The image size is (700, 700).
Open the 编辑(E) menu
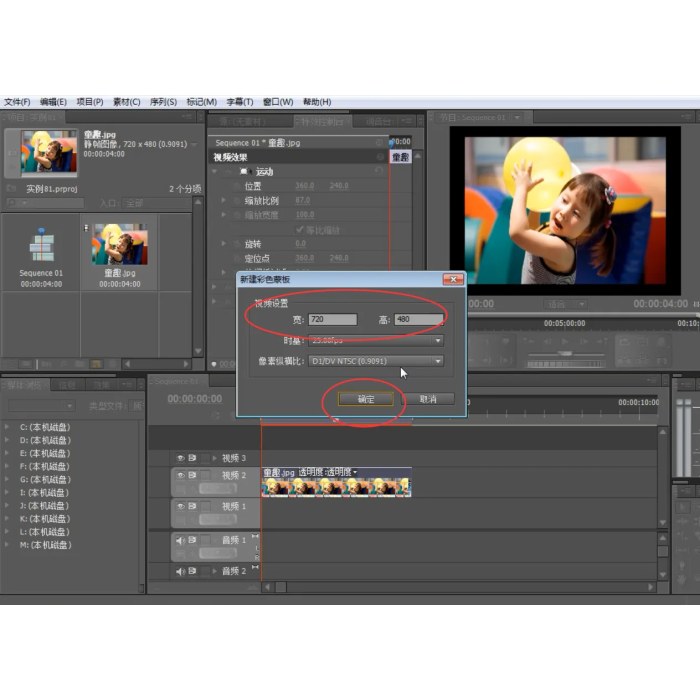click(x=53, y=102)
